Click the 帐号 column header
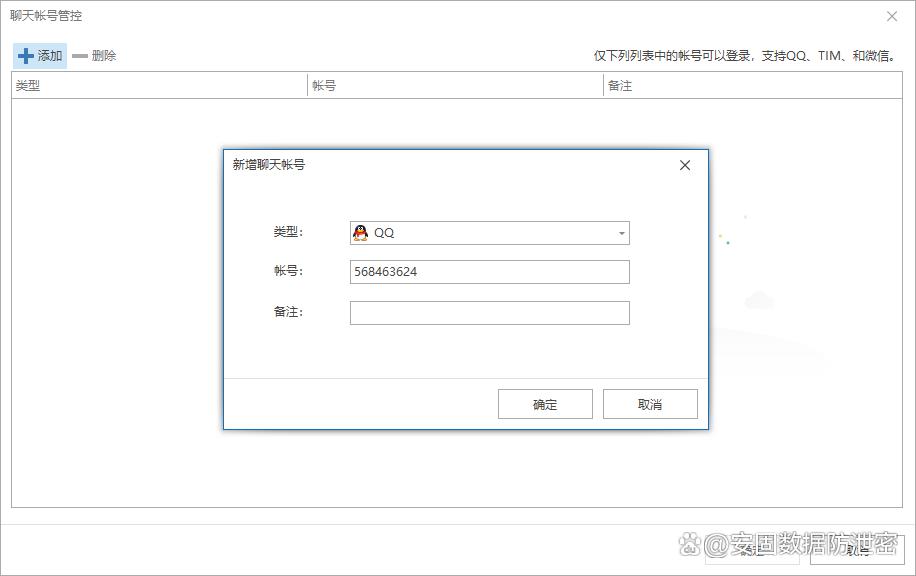The image size is (916, 576). click(455, 85)
